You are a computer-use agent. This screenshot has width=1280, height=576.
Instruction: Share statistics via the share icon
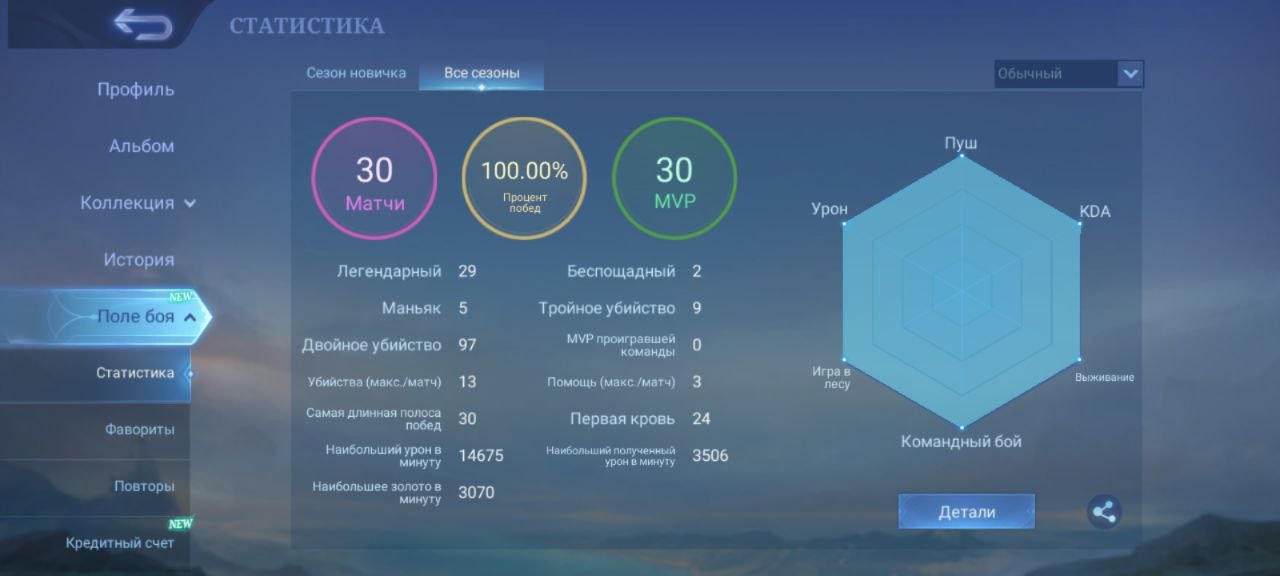pyautogui.click(x=1104, y=512)
